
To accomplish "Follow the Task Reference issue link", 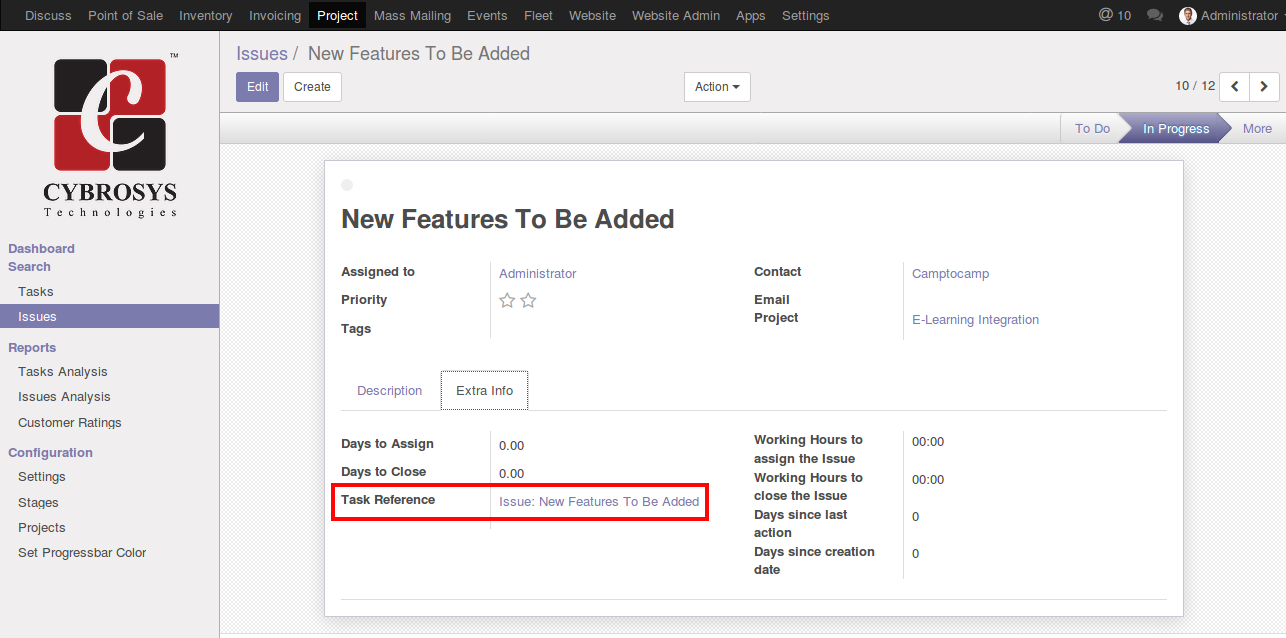I will 599,502.
